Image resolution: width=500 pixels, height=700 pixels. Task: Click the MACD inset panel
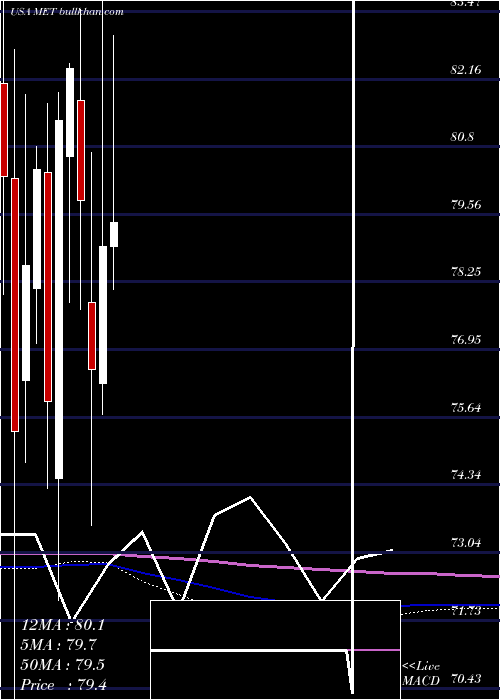point(275,650)
